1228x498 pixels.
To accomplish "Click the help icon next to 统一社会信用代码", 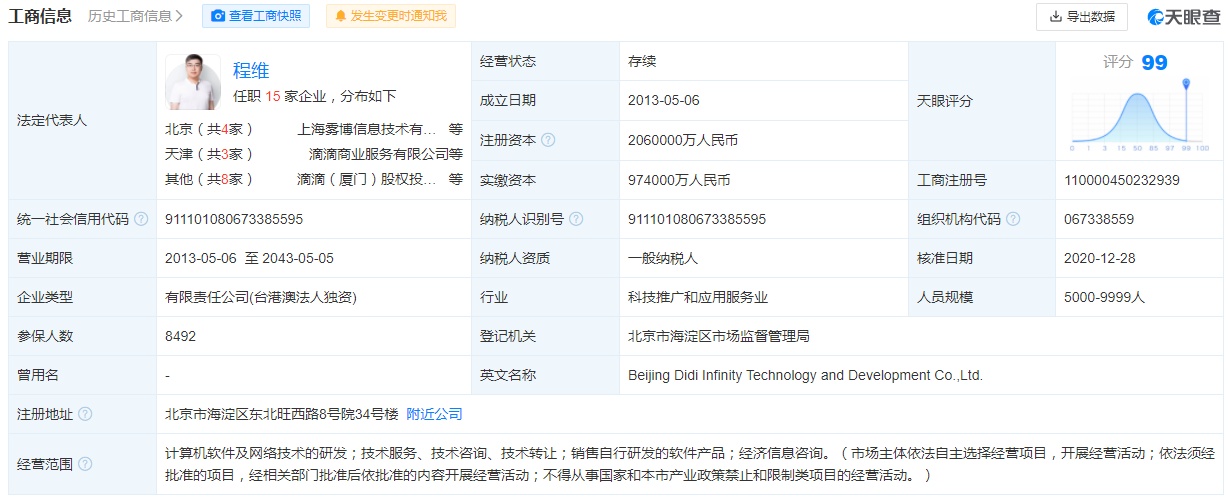I will click(141, 219).
